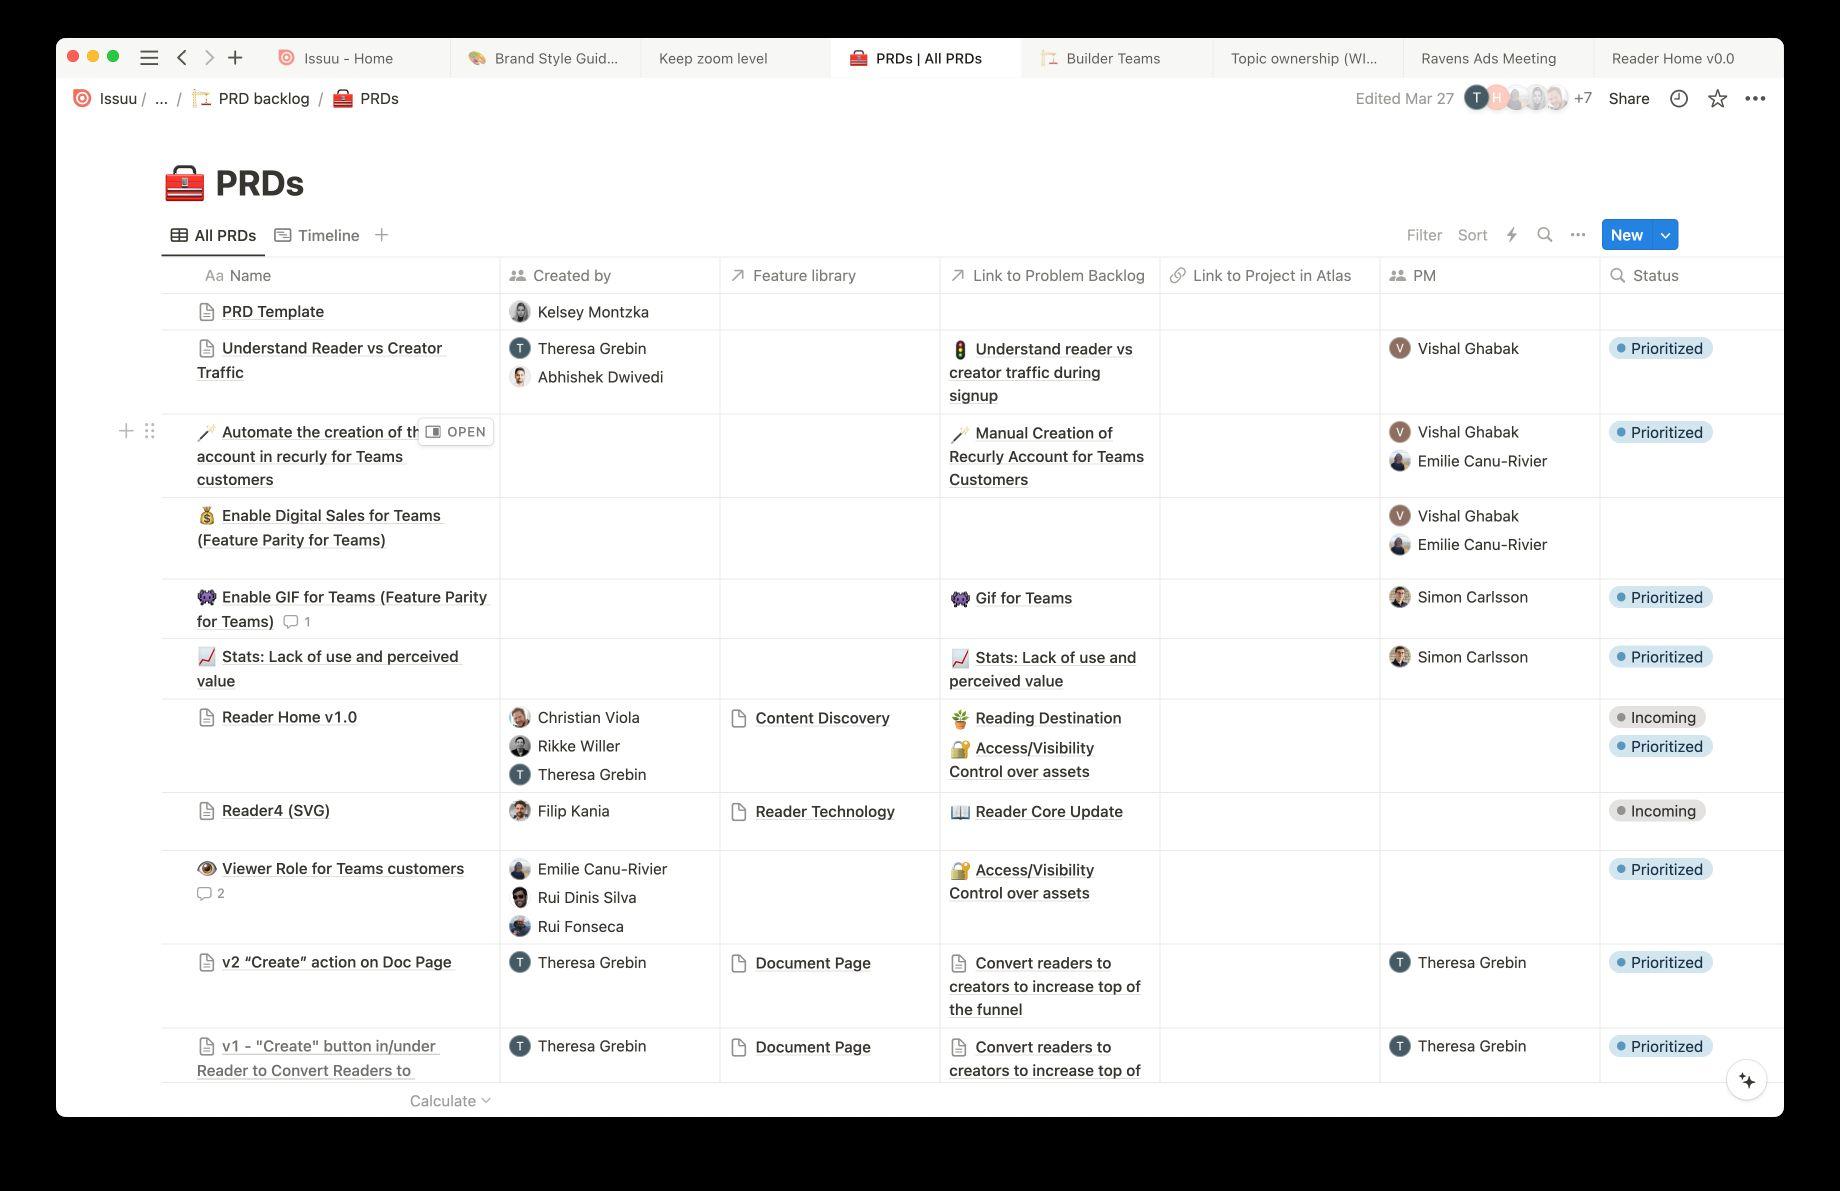Image resolution: width=1840 pixels, height=1191 pixels.
Task: Favorite this page with star icon
Action: 1717,98
